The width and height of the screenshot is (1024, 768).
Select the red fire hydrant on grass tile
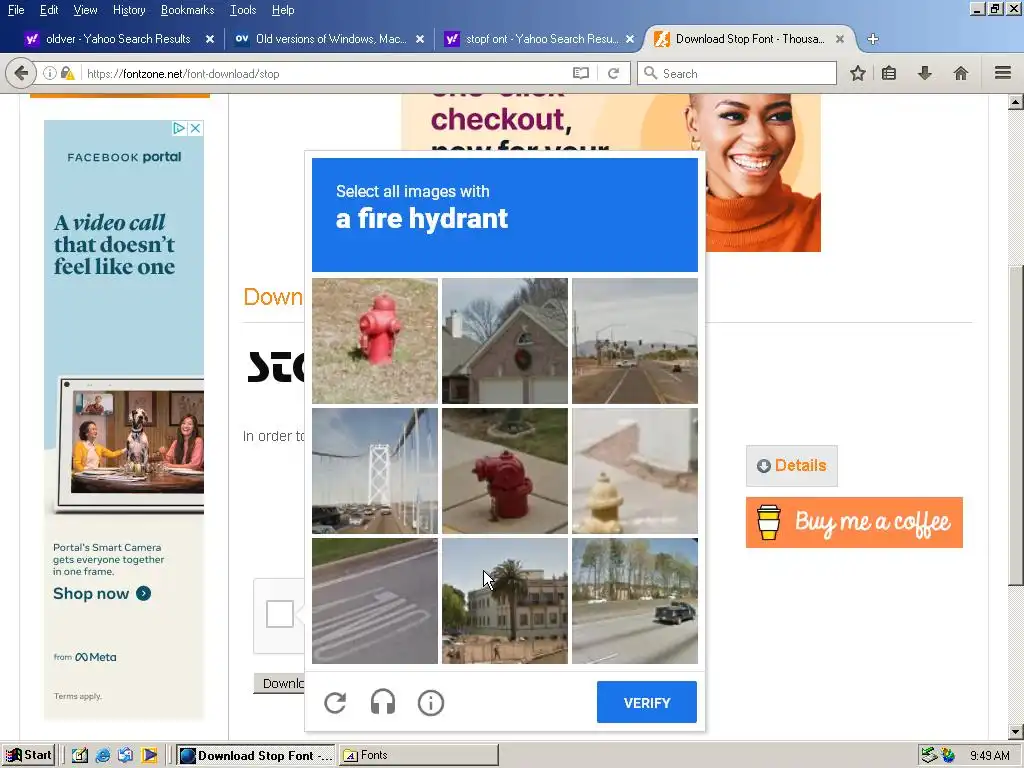tap(375, 341)
